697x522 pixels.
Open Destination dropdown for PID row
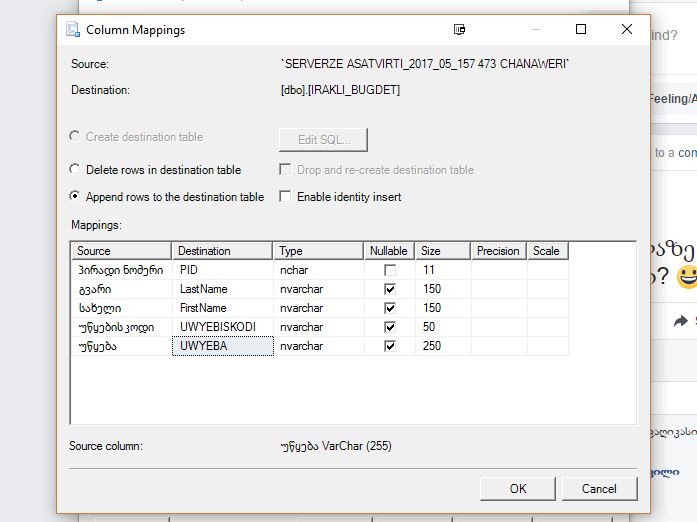pyautogui.click(x=222, y=270)
